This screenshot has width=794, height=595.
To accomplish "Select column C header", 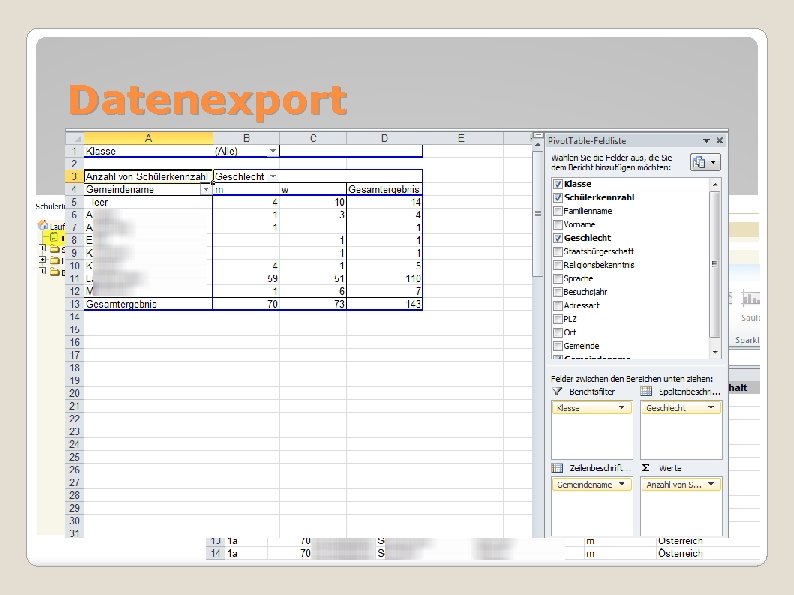I will (313, 138).
